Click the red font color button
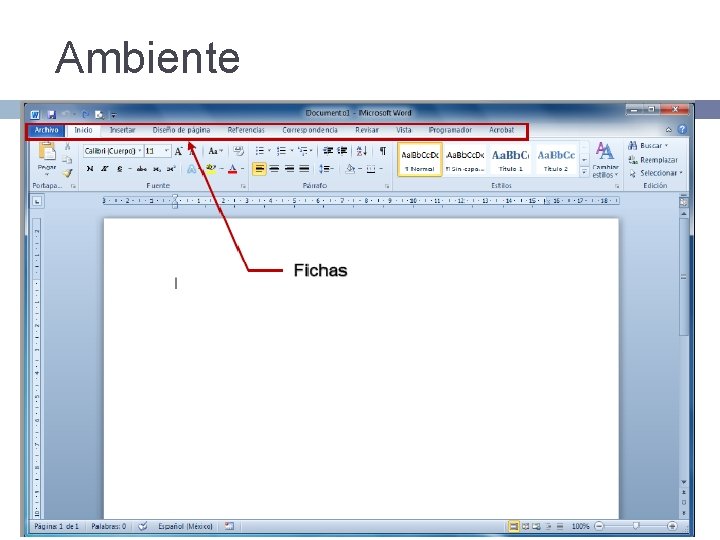The image size is (720, 540). pyautogui.click(x=233, y=169)
